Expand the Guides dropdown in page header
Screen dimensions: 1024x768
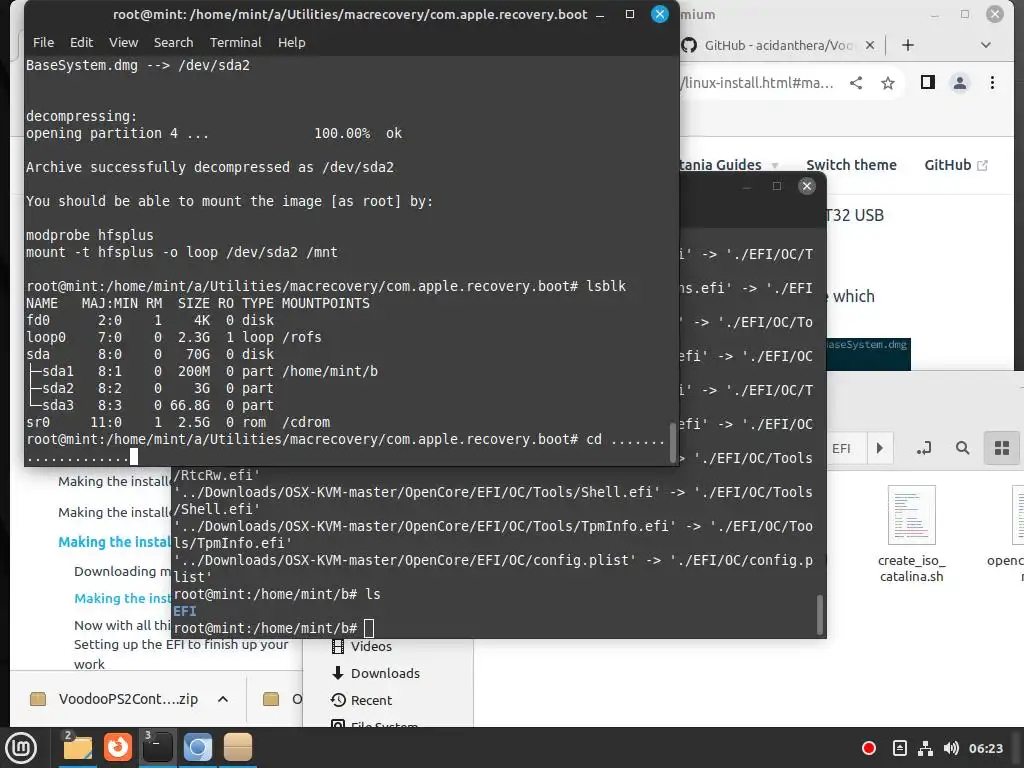(775, 165)
